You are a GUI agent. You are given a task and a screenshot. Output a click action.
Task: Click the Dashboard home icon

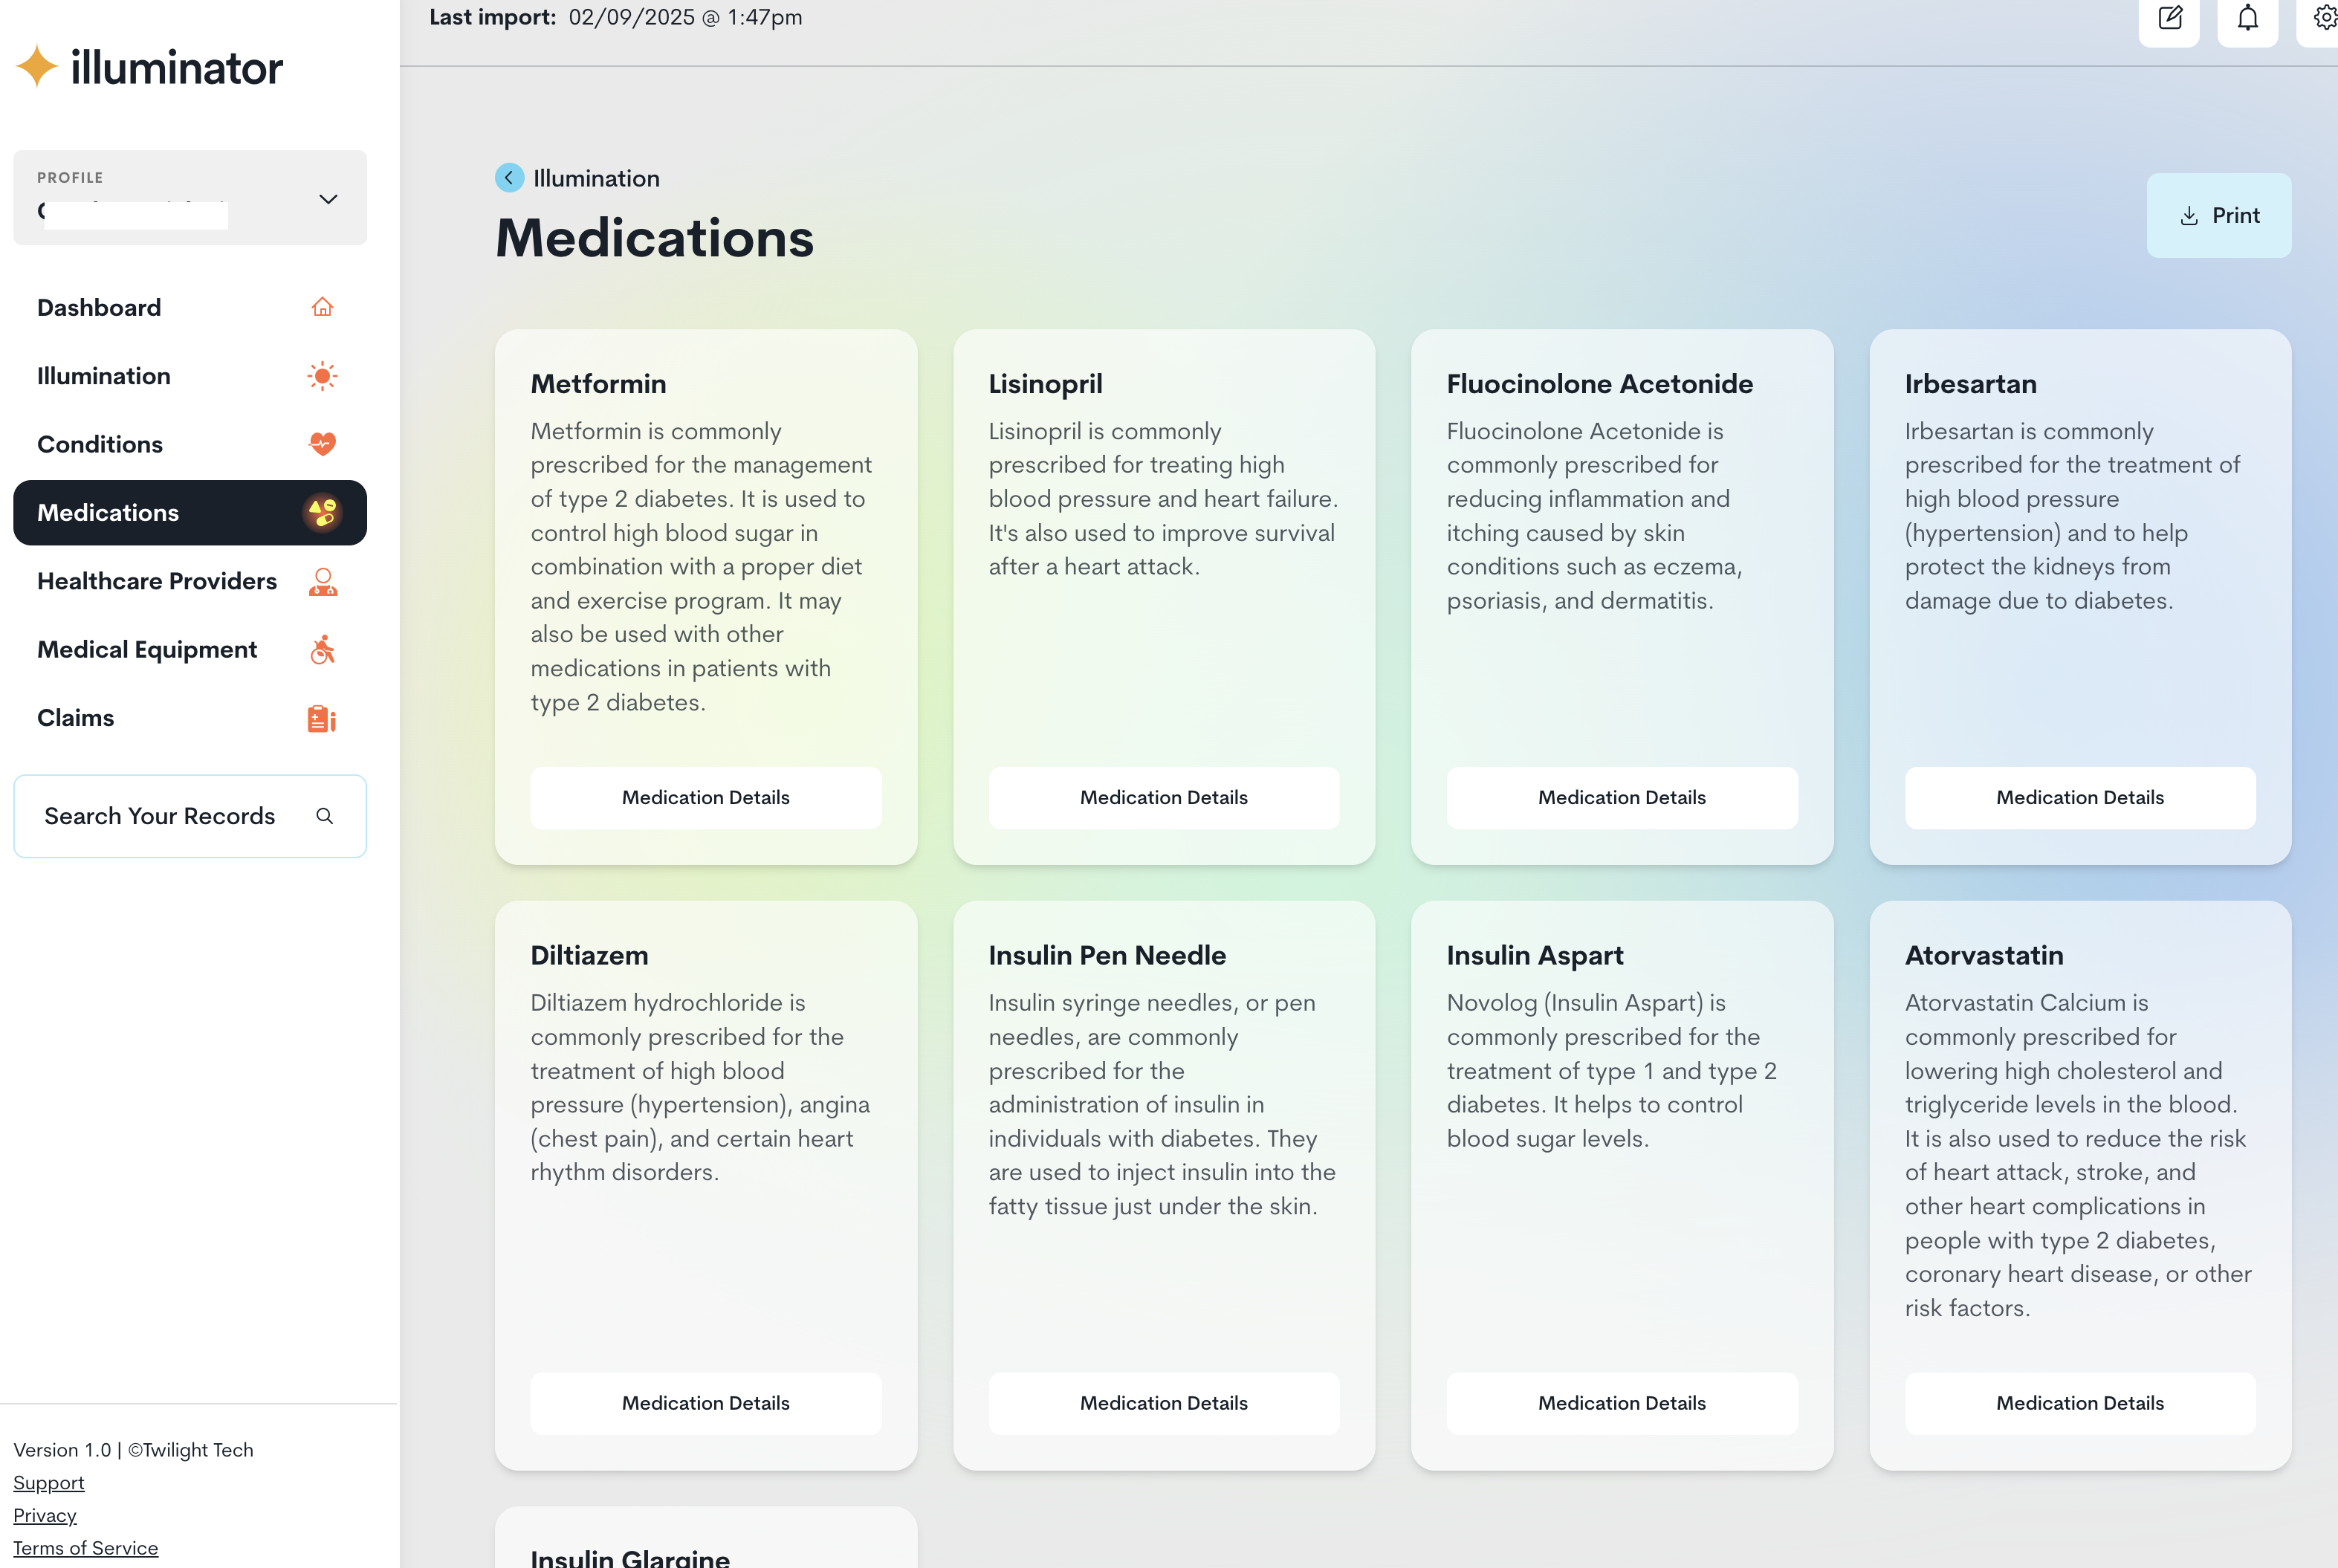[322, 307]
